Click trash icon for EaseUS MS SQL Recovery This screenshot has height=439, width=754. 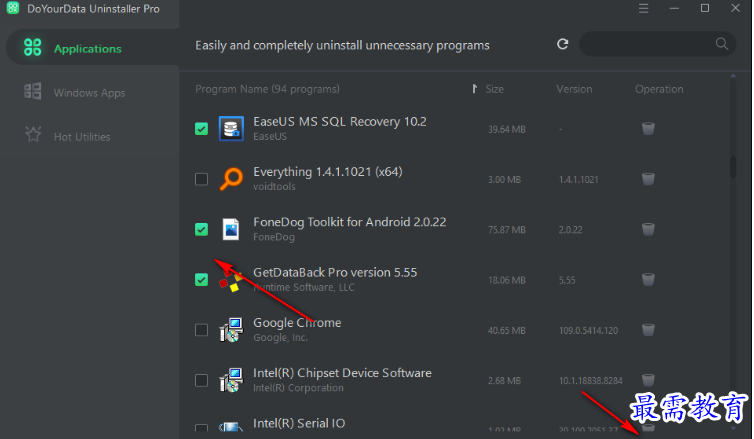(648, 128)
